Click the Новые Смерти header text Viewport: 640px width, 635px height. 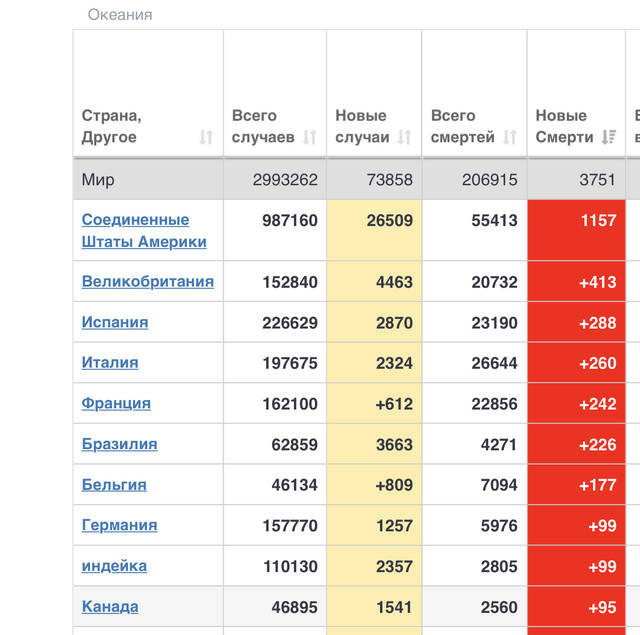[x=564, y=127]
